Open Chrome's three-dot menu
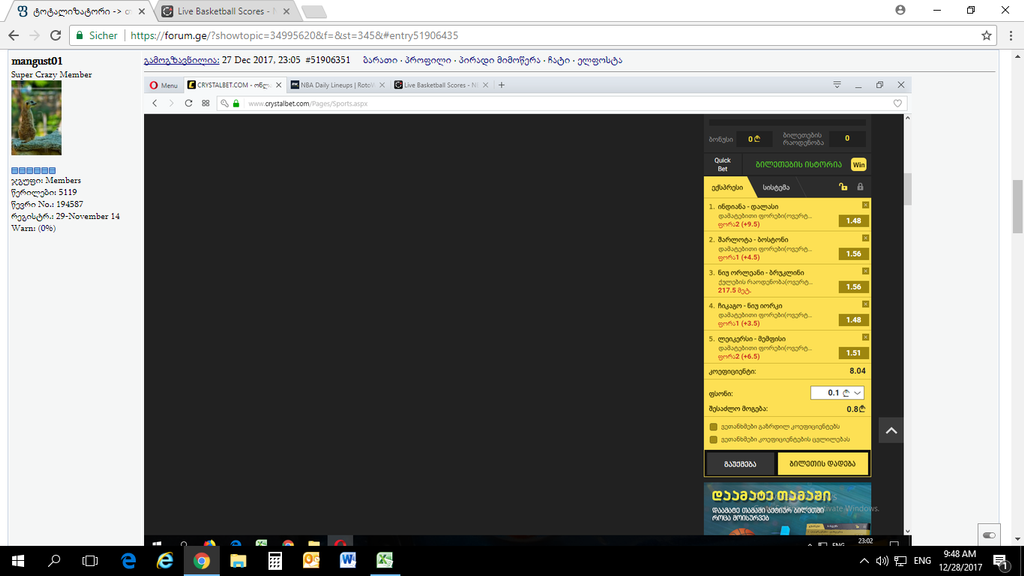This screenshot has width=1024, height=576. pos(1011,36)
